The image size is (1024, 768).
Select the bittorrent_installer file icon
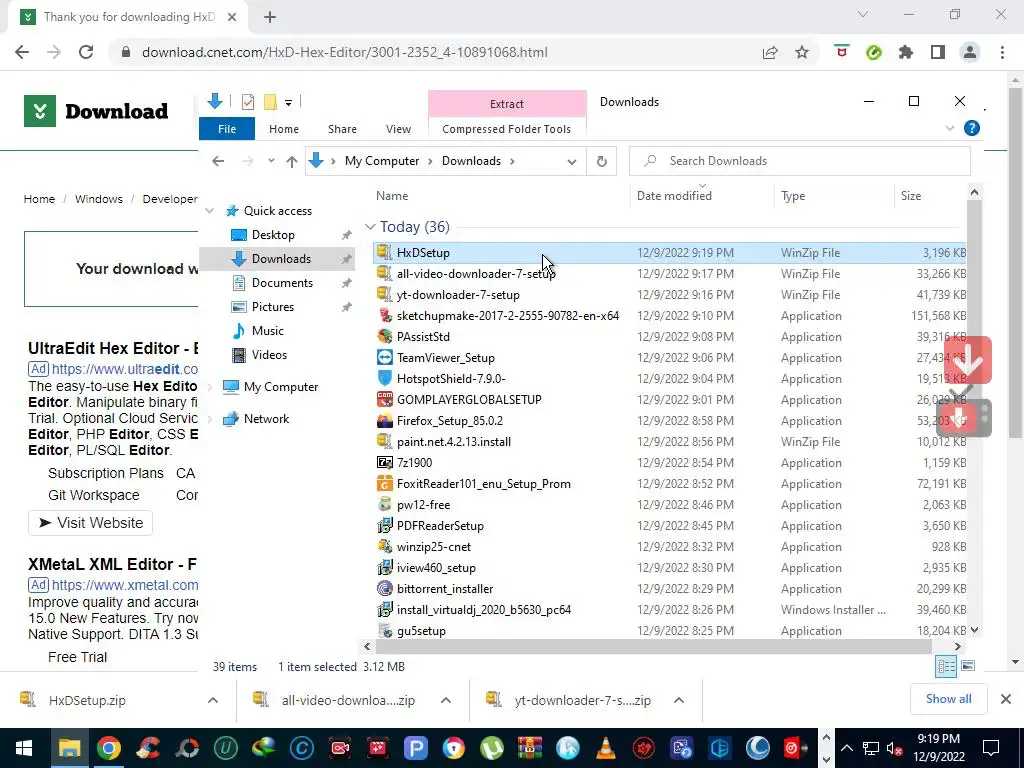tap(385, 588)
